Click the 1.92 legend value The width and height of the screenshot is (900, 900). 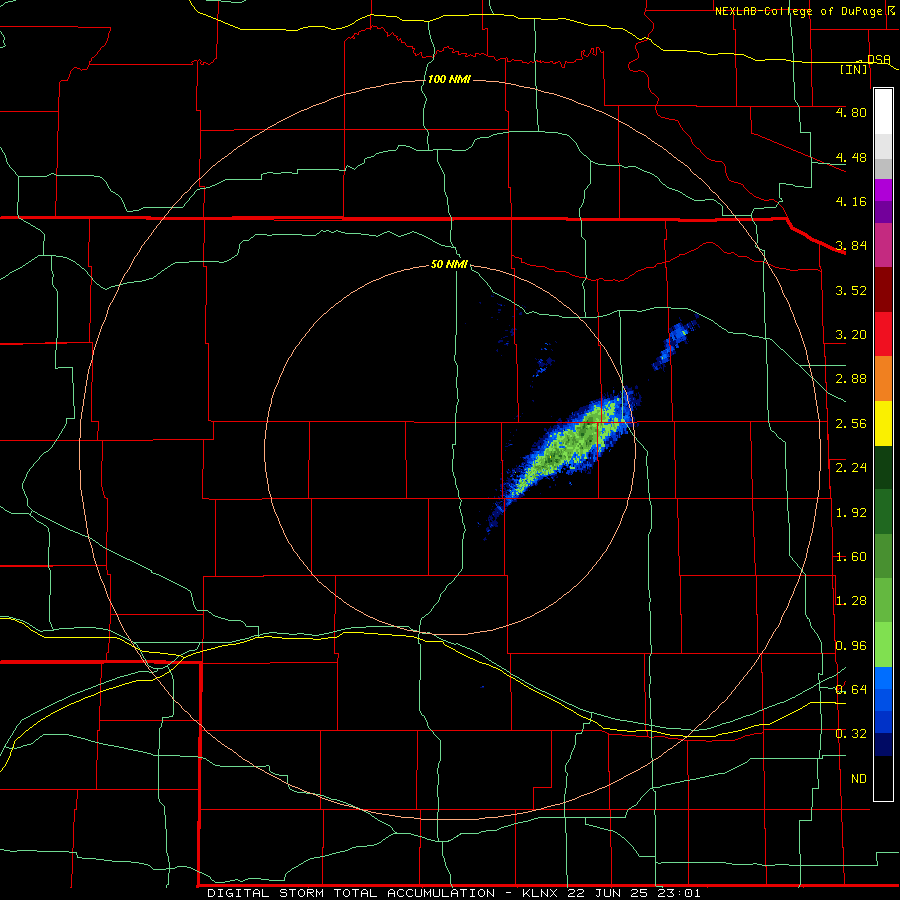851,513
